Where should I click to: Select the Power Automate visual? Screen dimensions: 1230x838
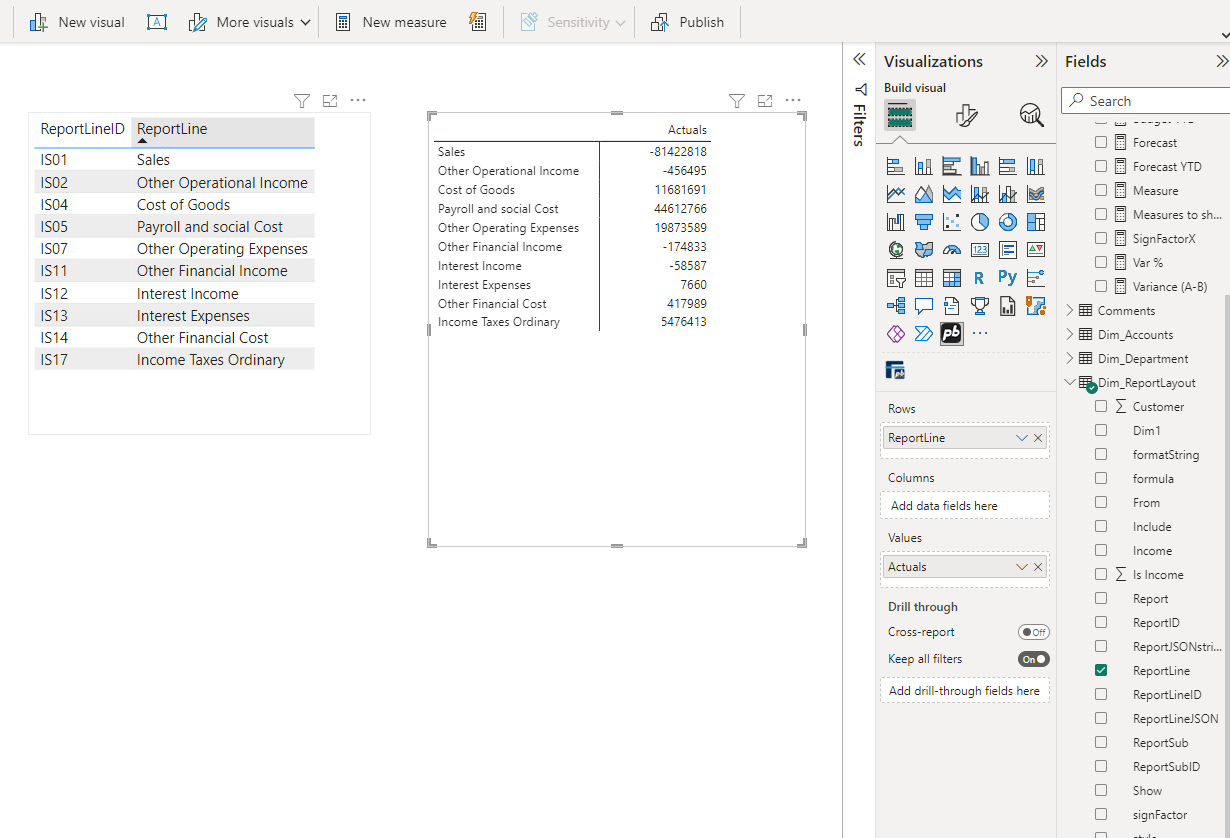(924, 331)
